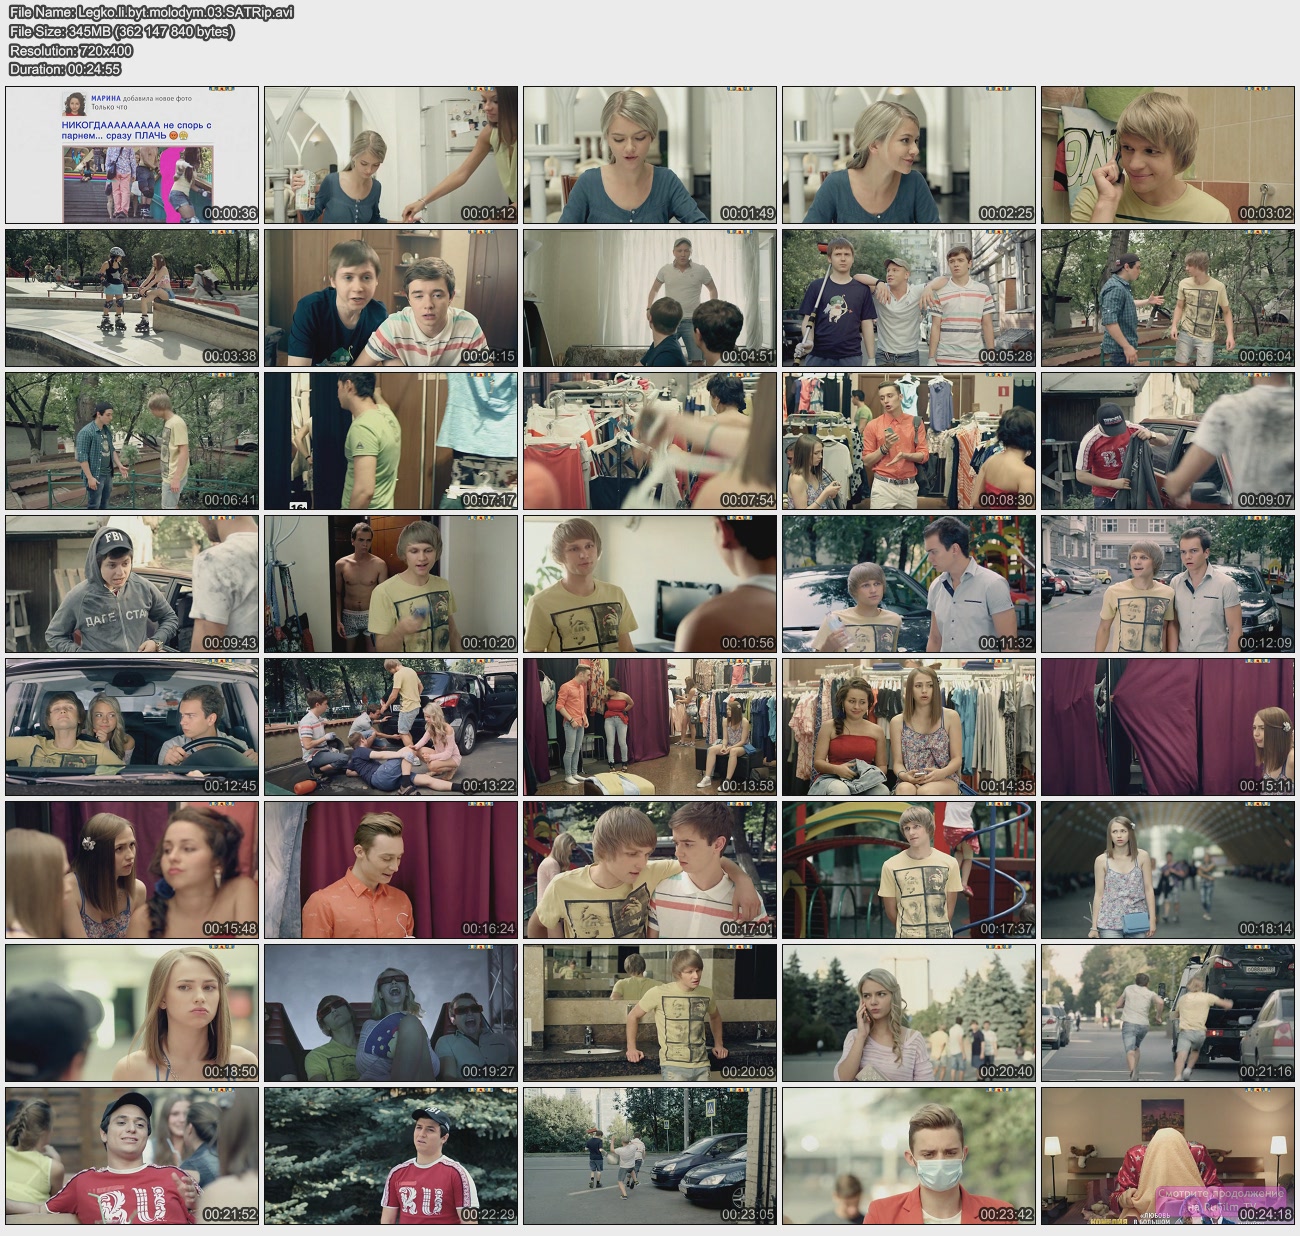This screenshot has height=1236, width=1300.
Task: Click the Duration 00:24:55 text
Action: pos(65,69)
